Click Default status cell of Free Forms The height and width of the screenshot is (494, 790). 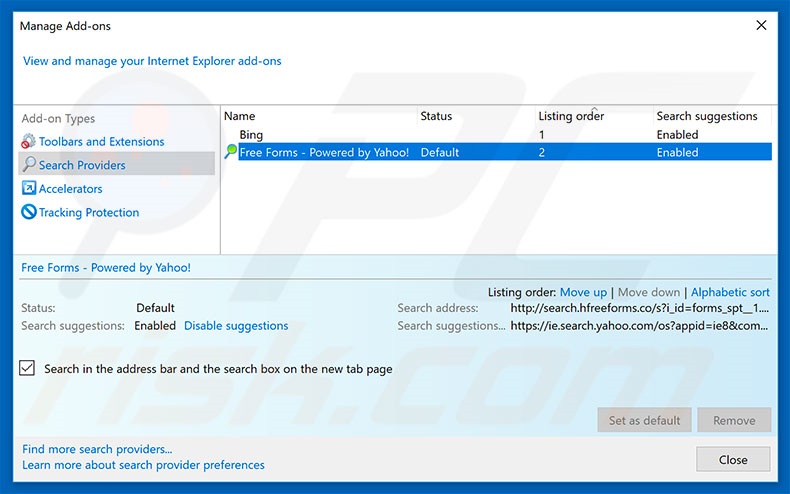[439, 152]
